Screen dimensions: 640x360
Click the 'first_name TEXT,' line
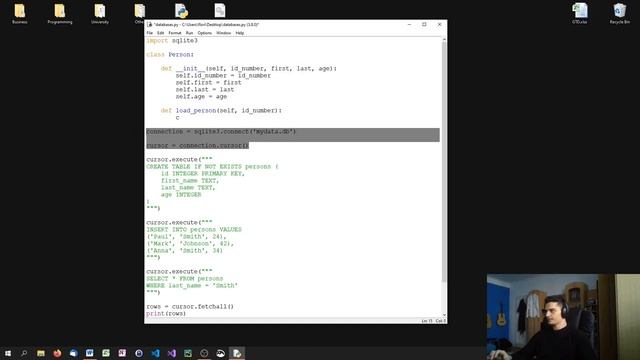tap(190, 180)
